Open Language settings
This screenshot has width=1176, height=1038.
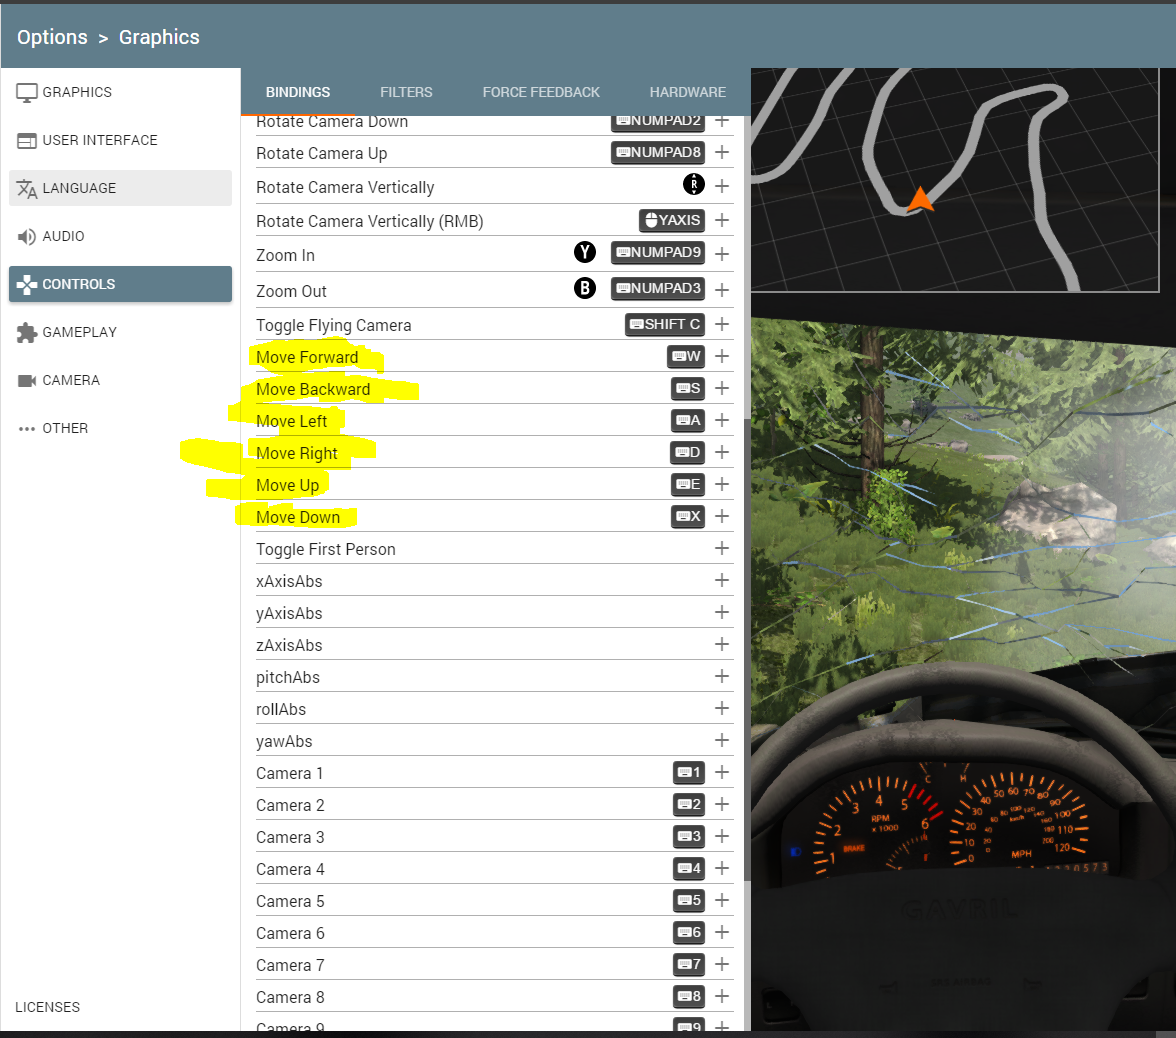pyautogui.click(x=120, y=188)
